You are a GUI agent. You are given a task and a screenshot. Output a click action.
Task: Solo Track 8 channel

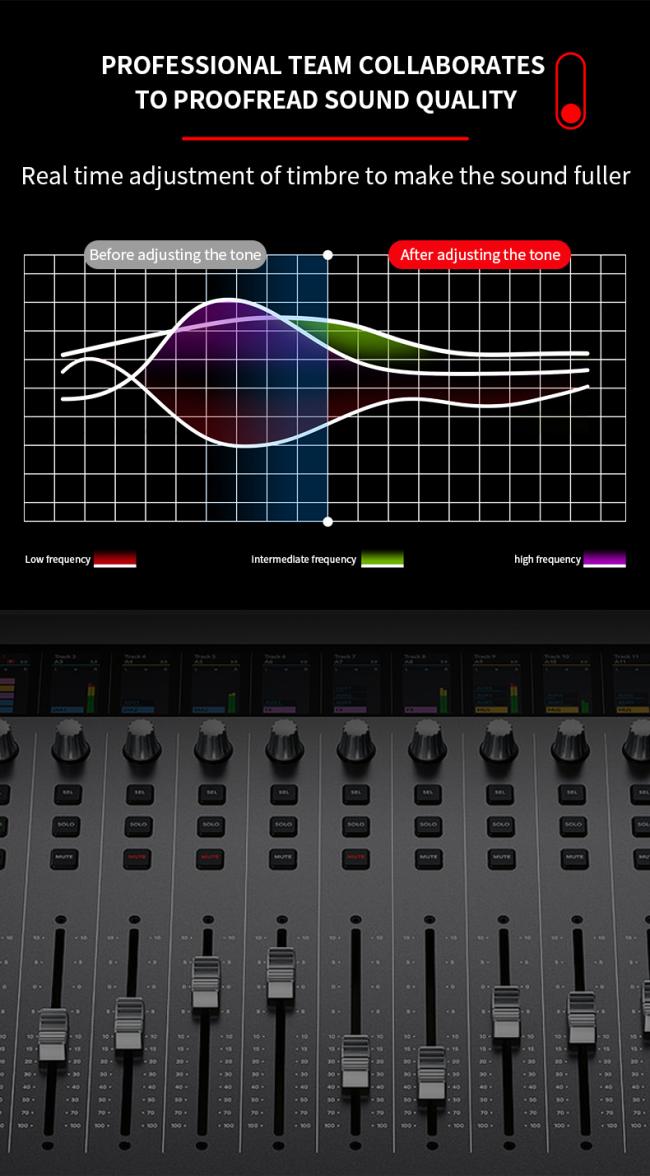427,825
